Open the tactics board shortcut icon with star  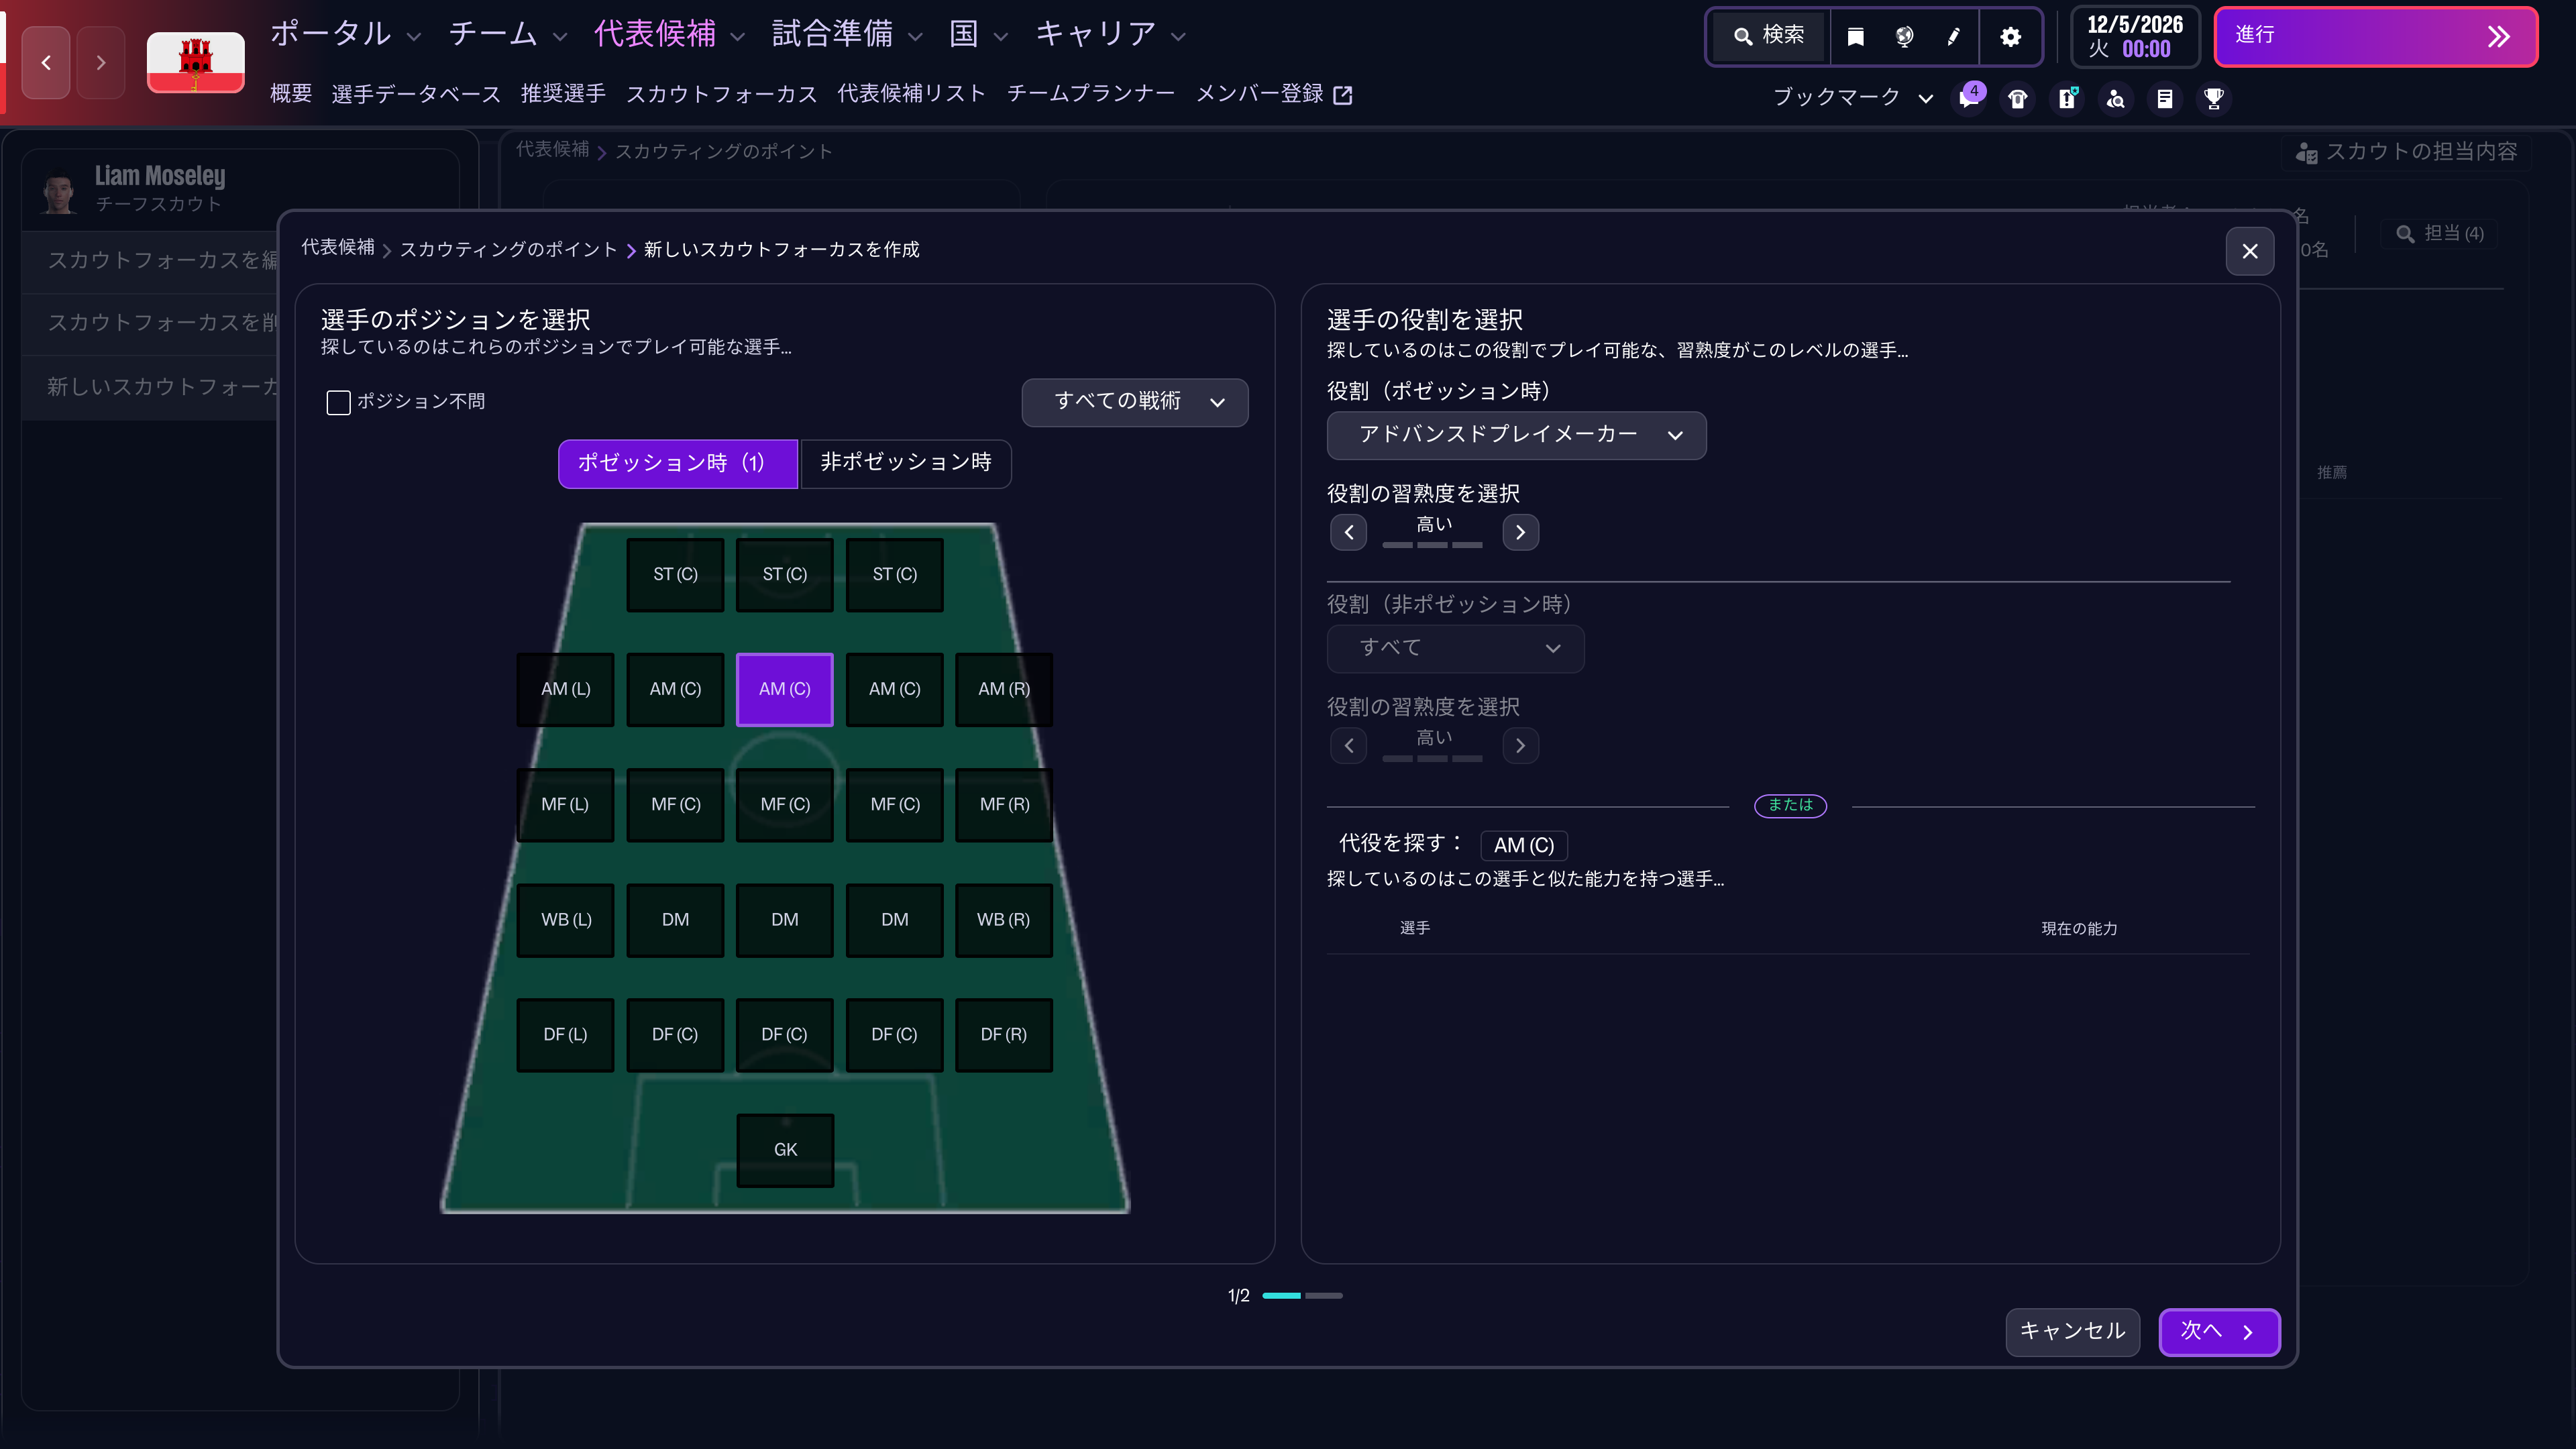tap(2067, 98)
